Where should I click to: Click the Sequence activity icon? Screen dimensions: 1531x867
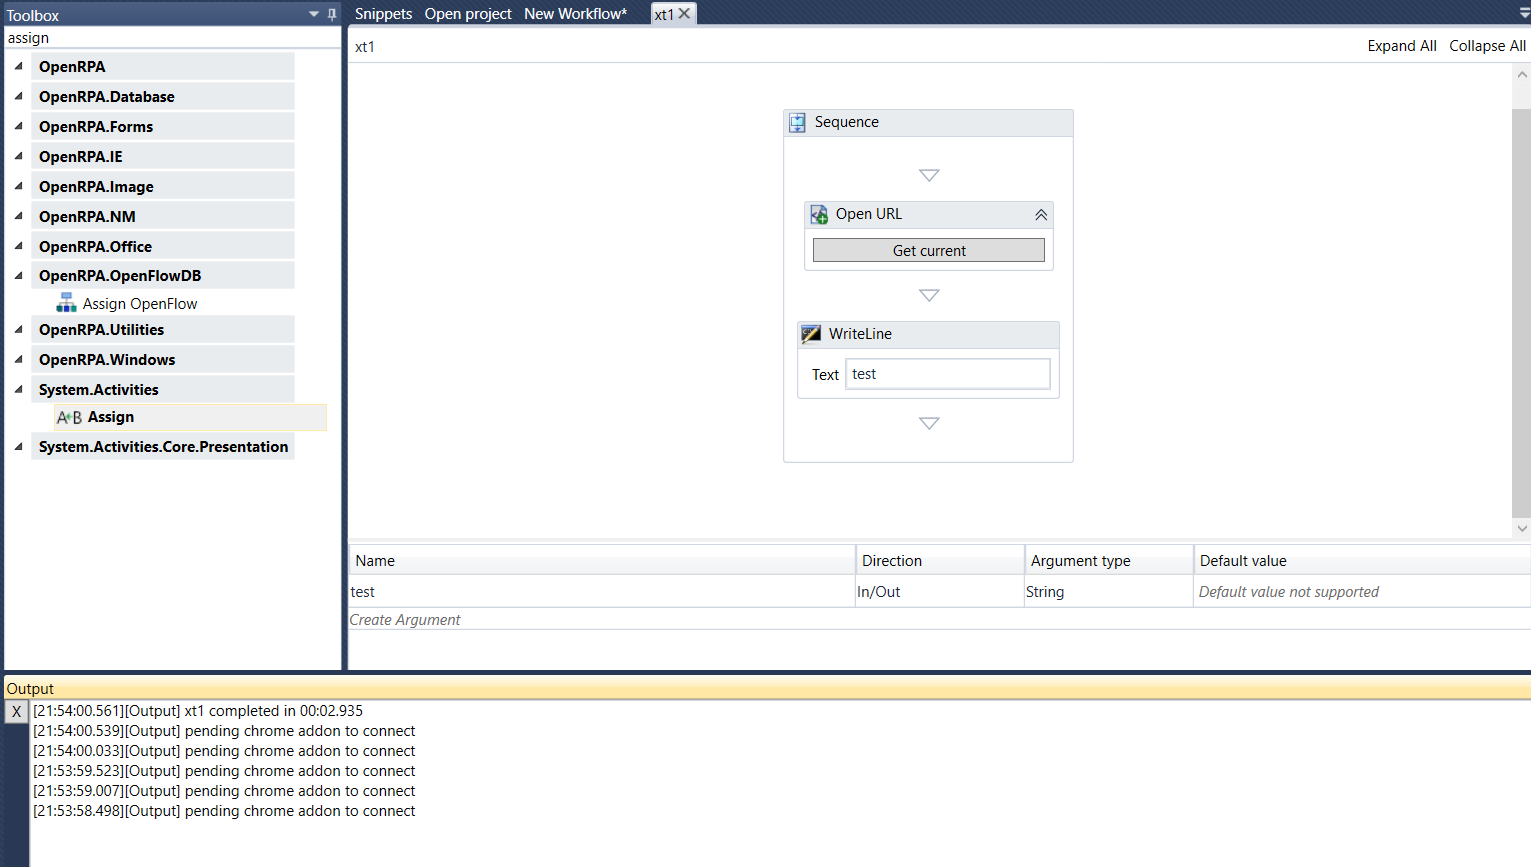(x=797, y=123)
